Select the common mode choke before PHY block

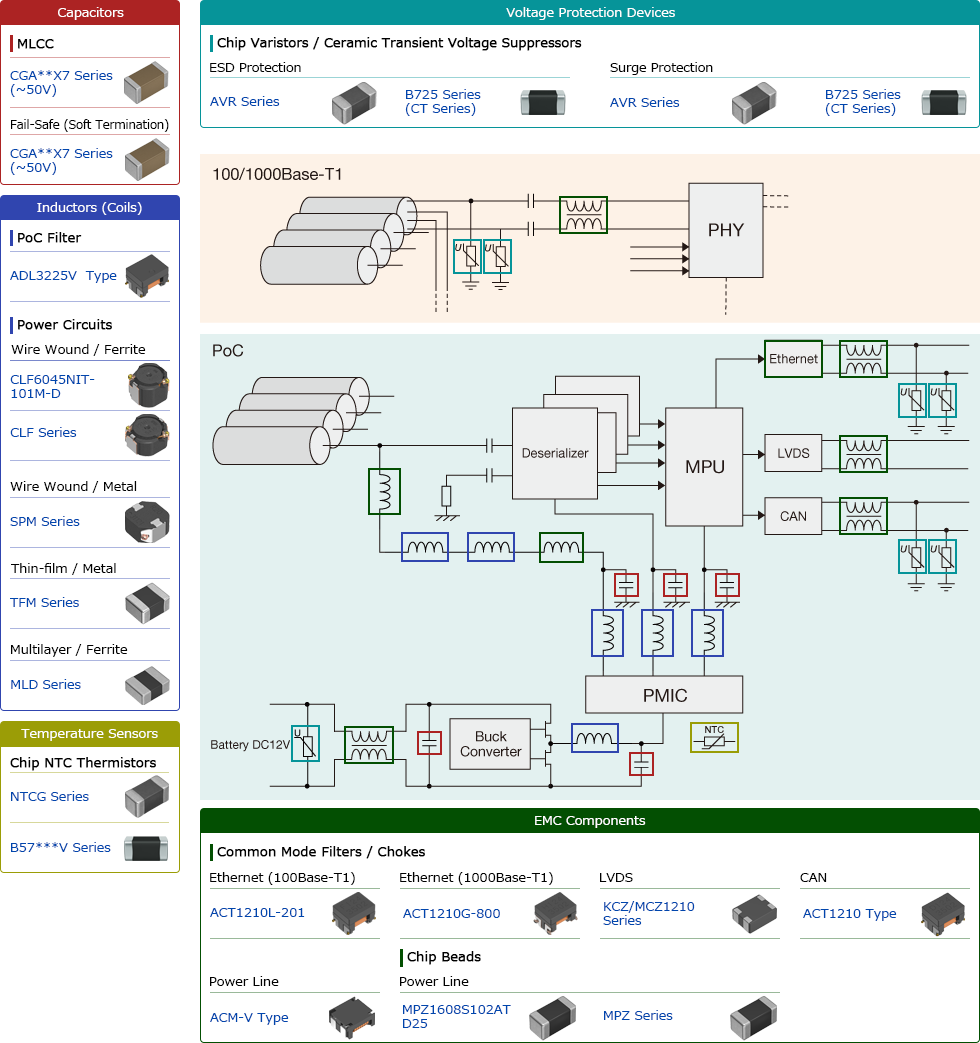[x=584, y=214]
